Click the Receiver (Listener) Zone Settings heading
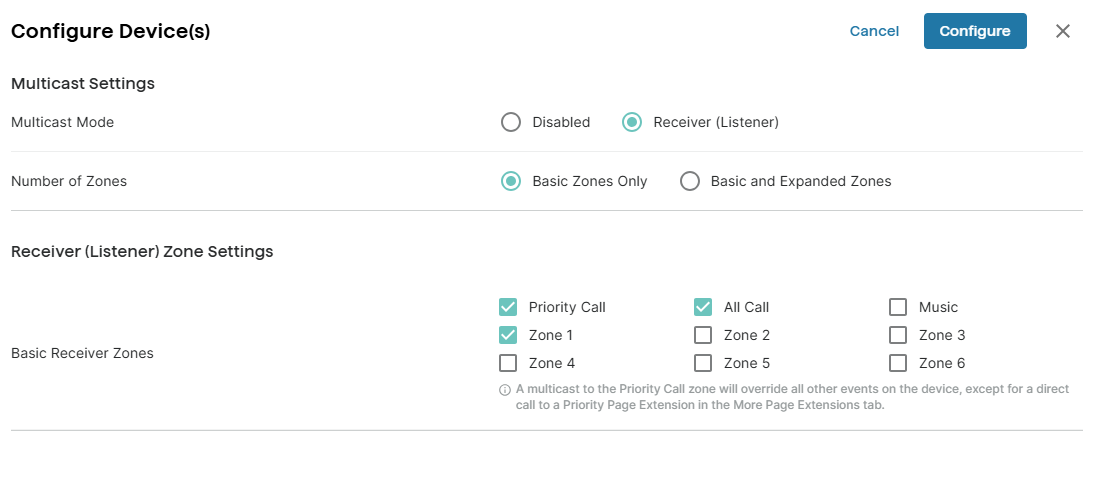 [142, 251]
